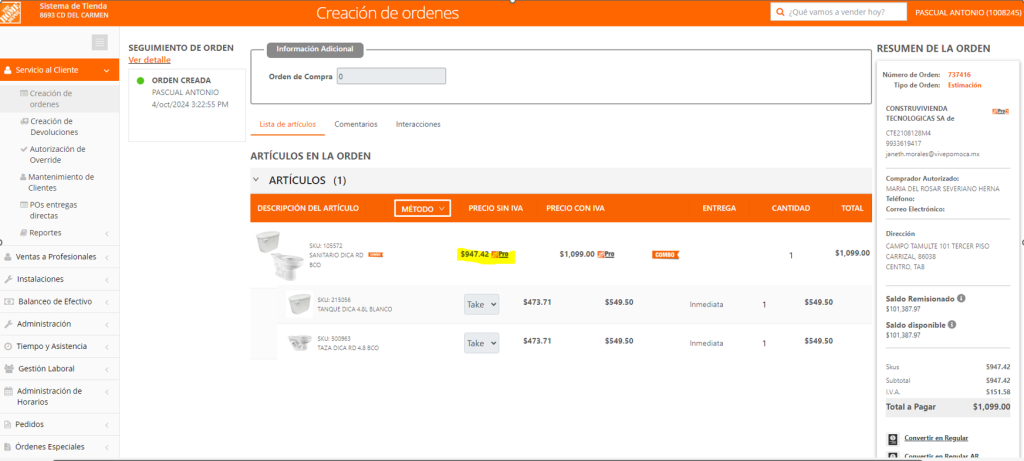Open Creación de Devoluciones menu item

pos(54,127)
